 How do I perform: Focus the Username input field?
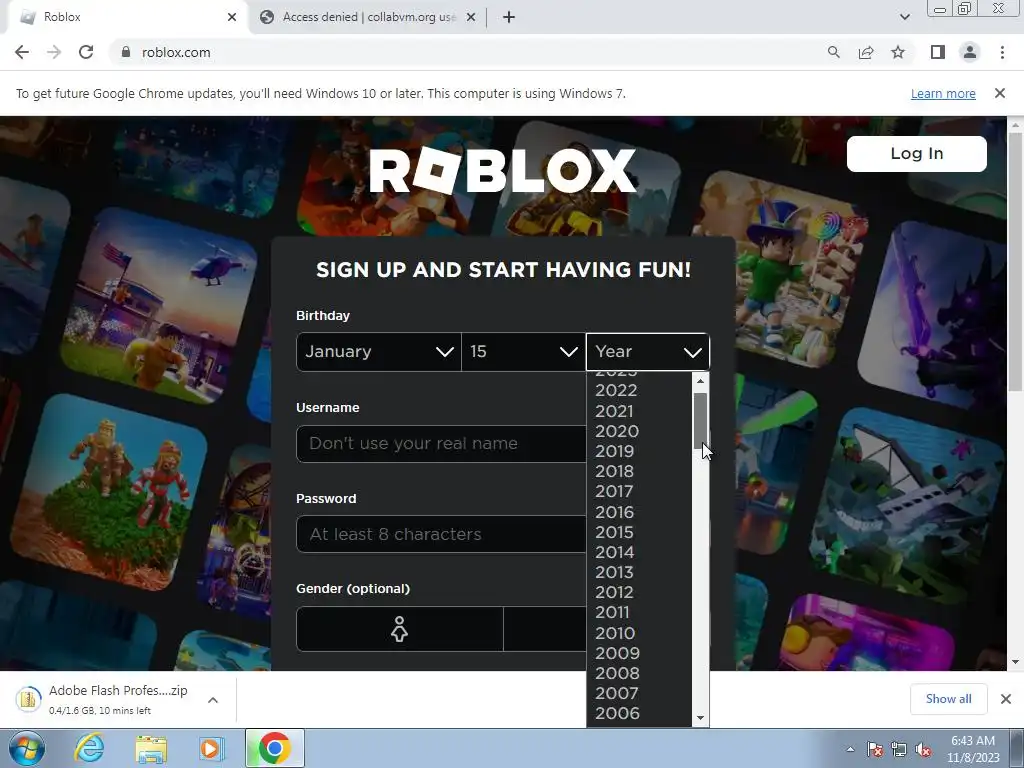(441, 444)
